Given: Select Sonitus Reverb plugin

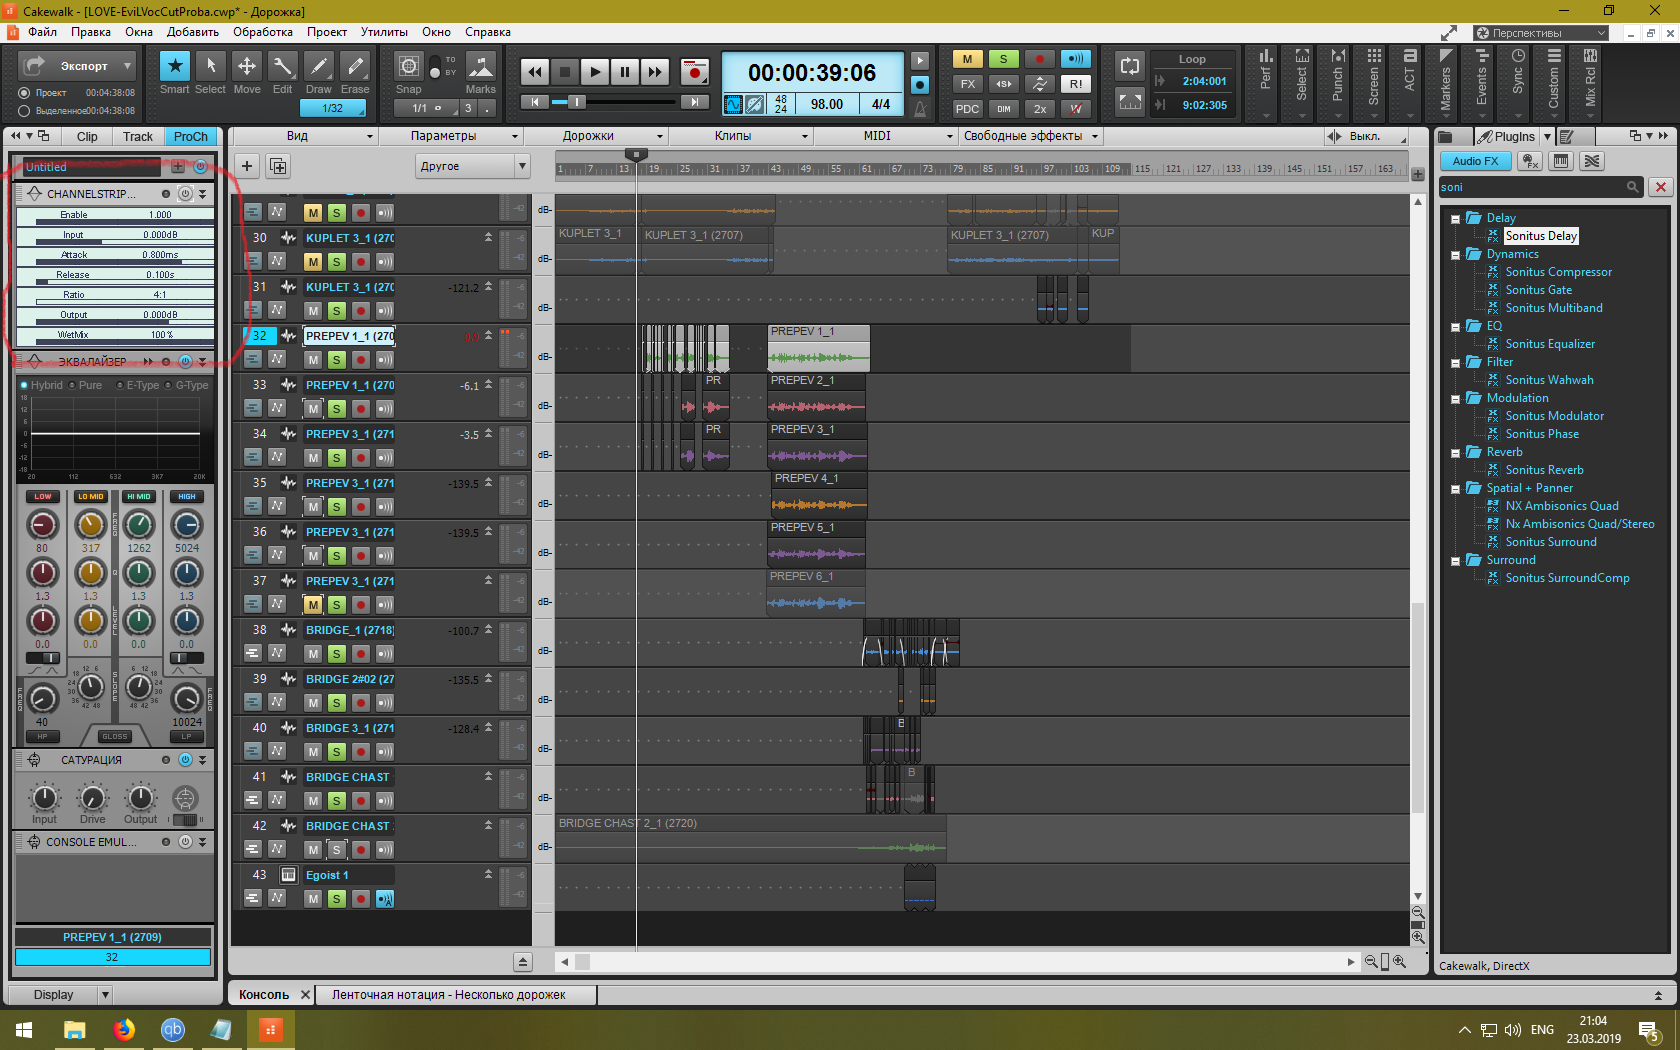Looking at the screenshot, I should click(x=1544, y=470).
